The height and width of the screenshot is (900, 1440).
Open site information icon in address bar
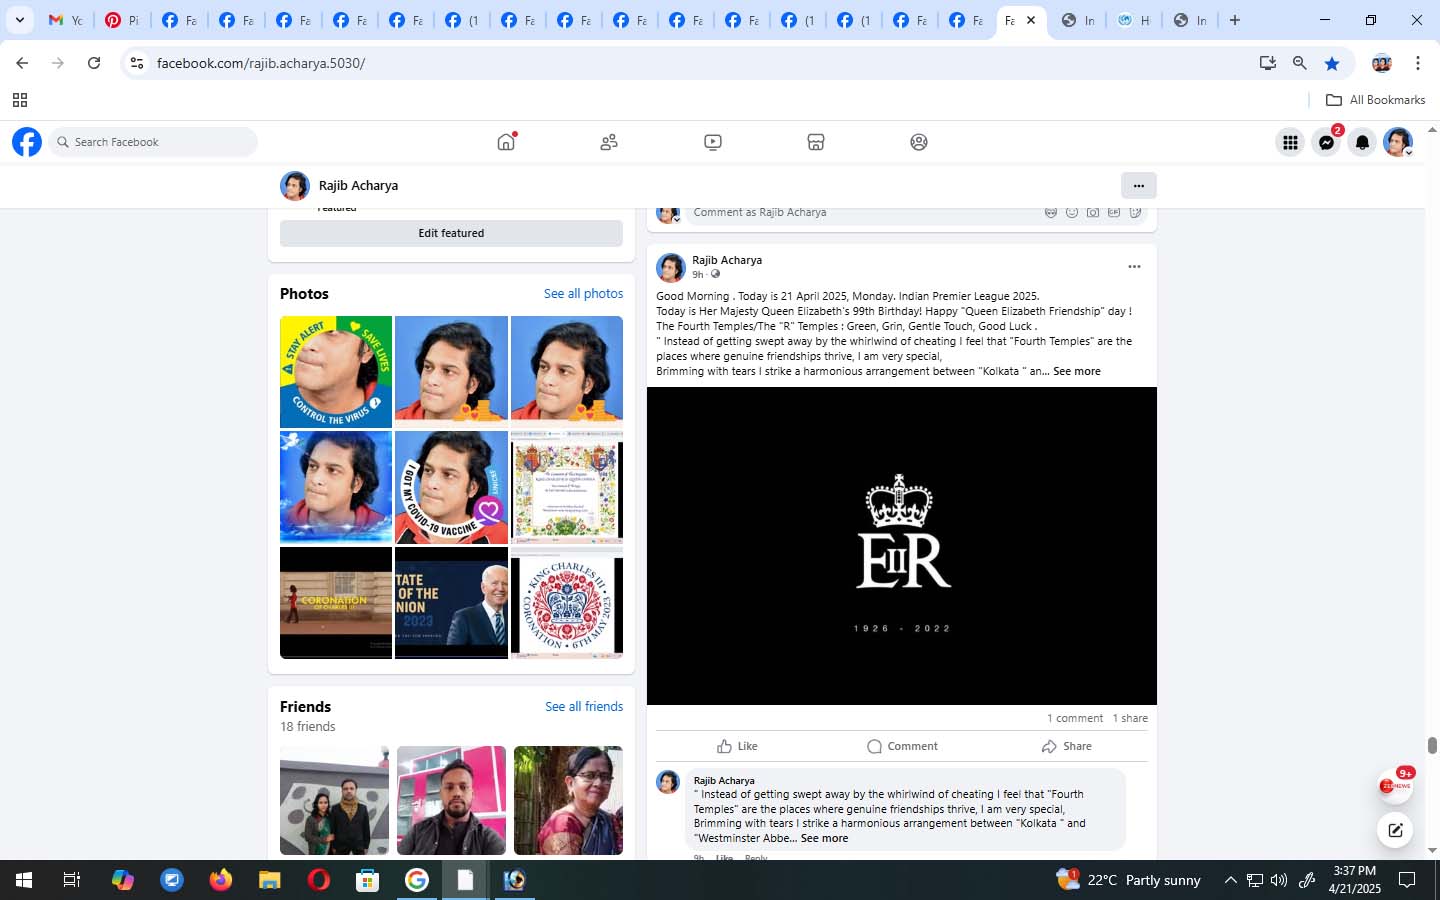(x=137, y=63)
